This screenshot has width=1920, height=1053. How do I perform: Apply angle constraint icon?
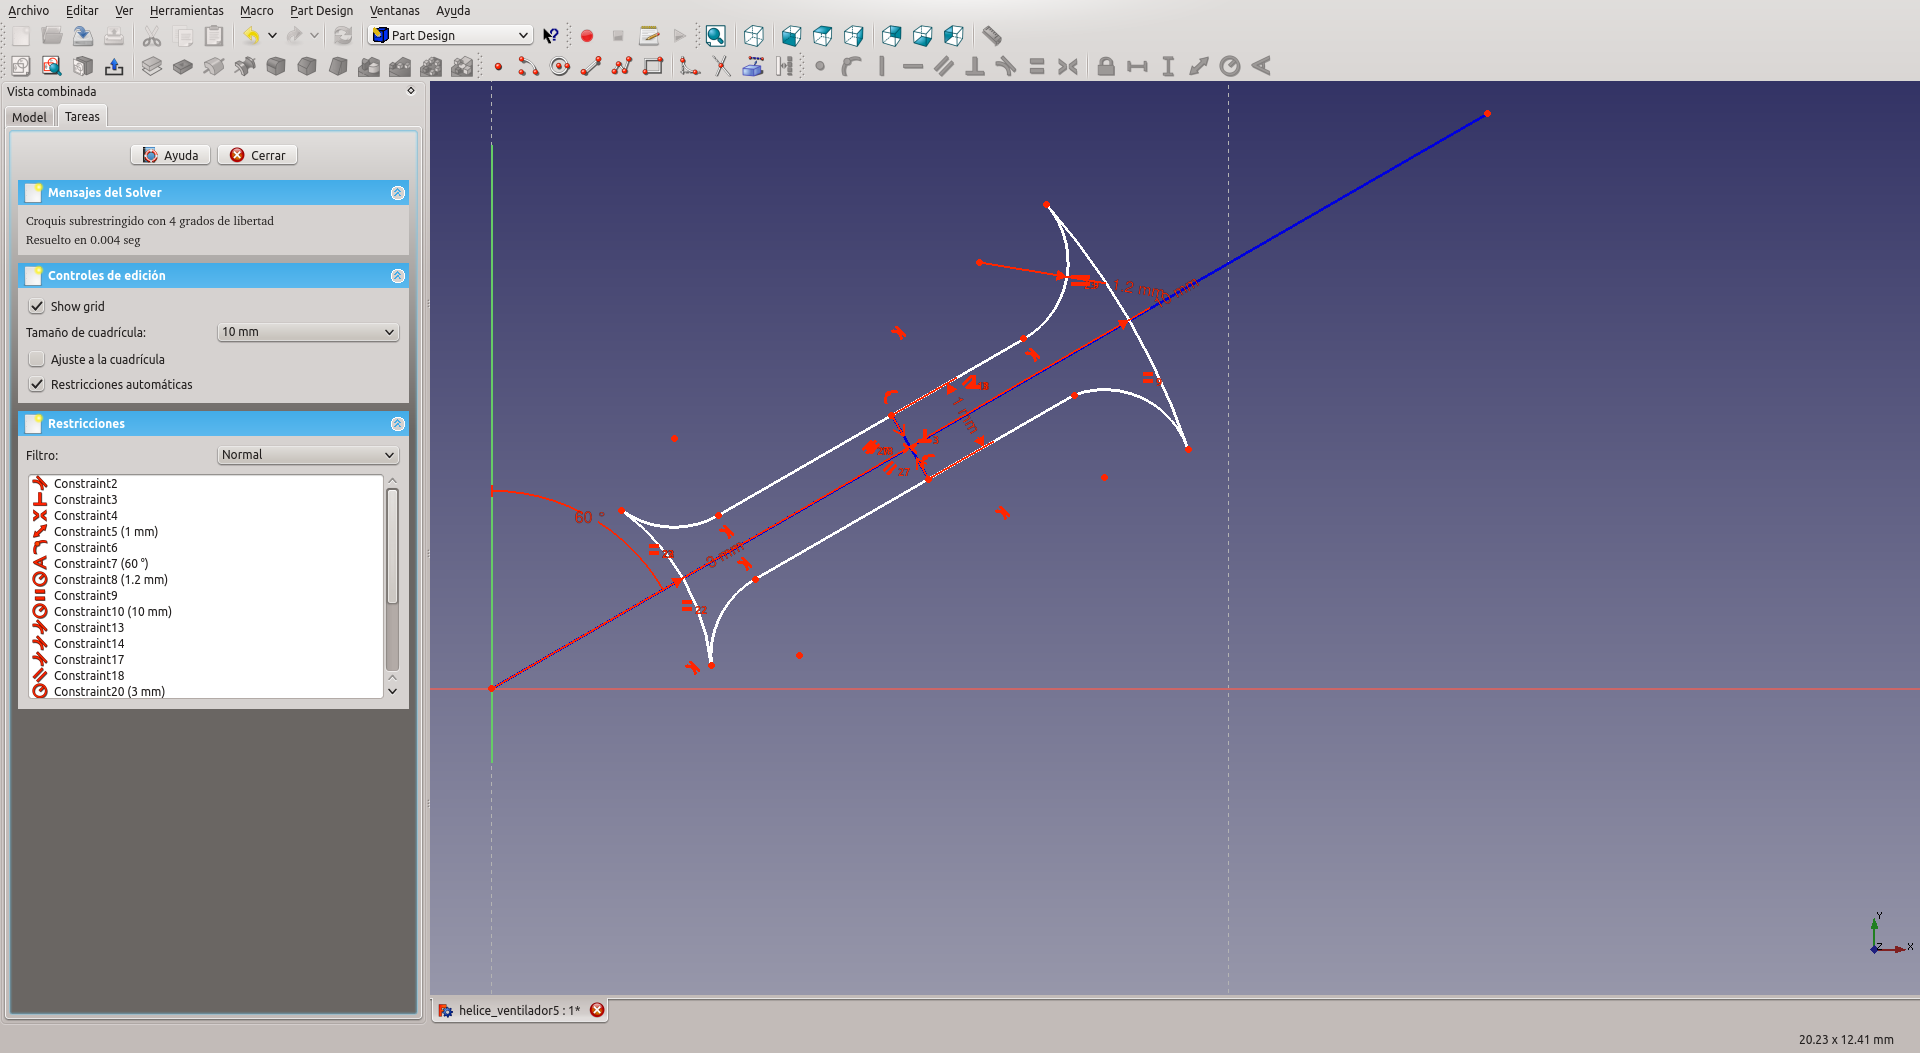coord(1261,67)
